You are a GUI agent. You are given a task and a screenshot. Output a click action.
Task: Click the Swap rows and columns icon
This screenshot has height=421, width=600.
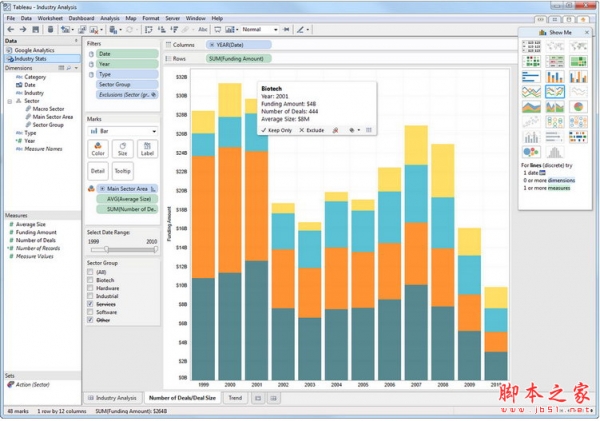click(x=148, y=29)
